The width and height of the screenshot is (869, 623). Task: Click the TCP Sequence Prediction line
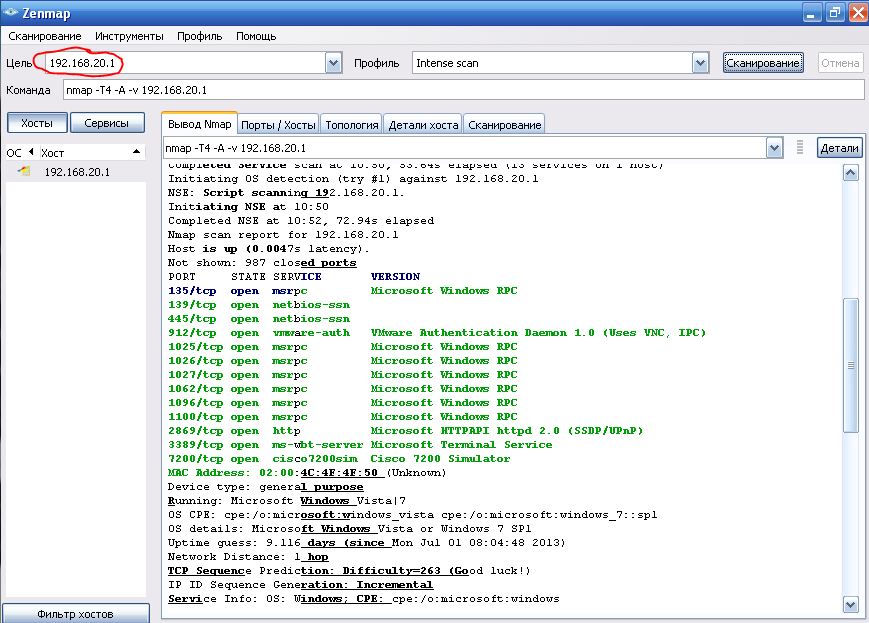[349, 570]
